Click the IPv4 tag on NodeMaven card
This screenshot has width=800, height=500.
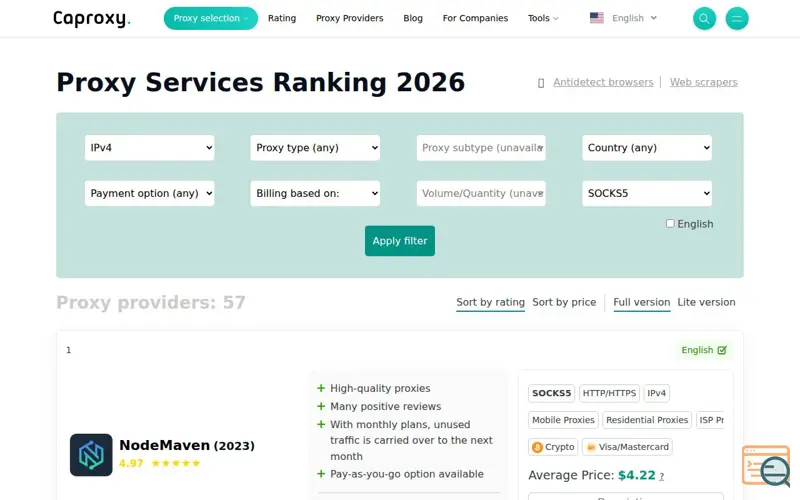pos(657,393)
